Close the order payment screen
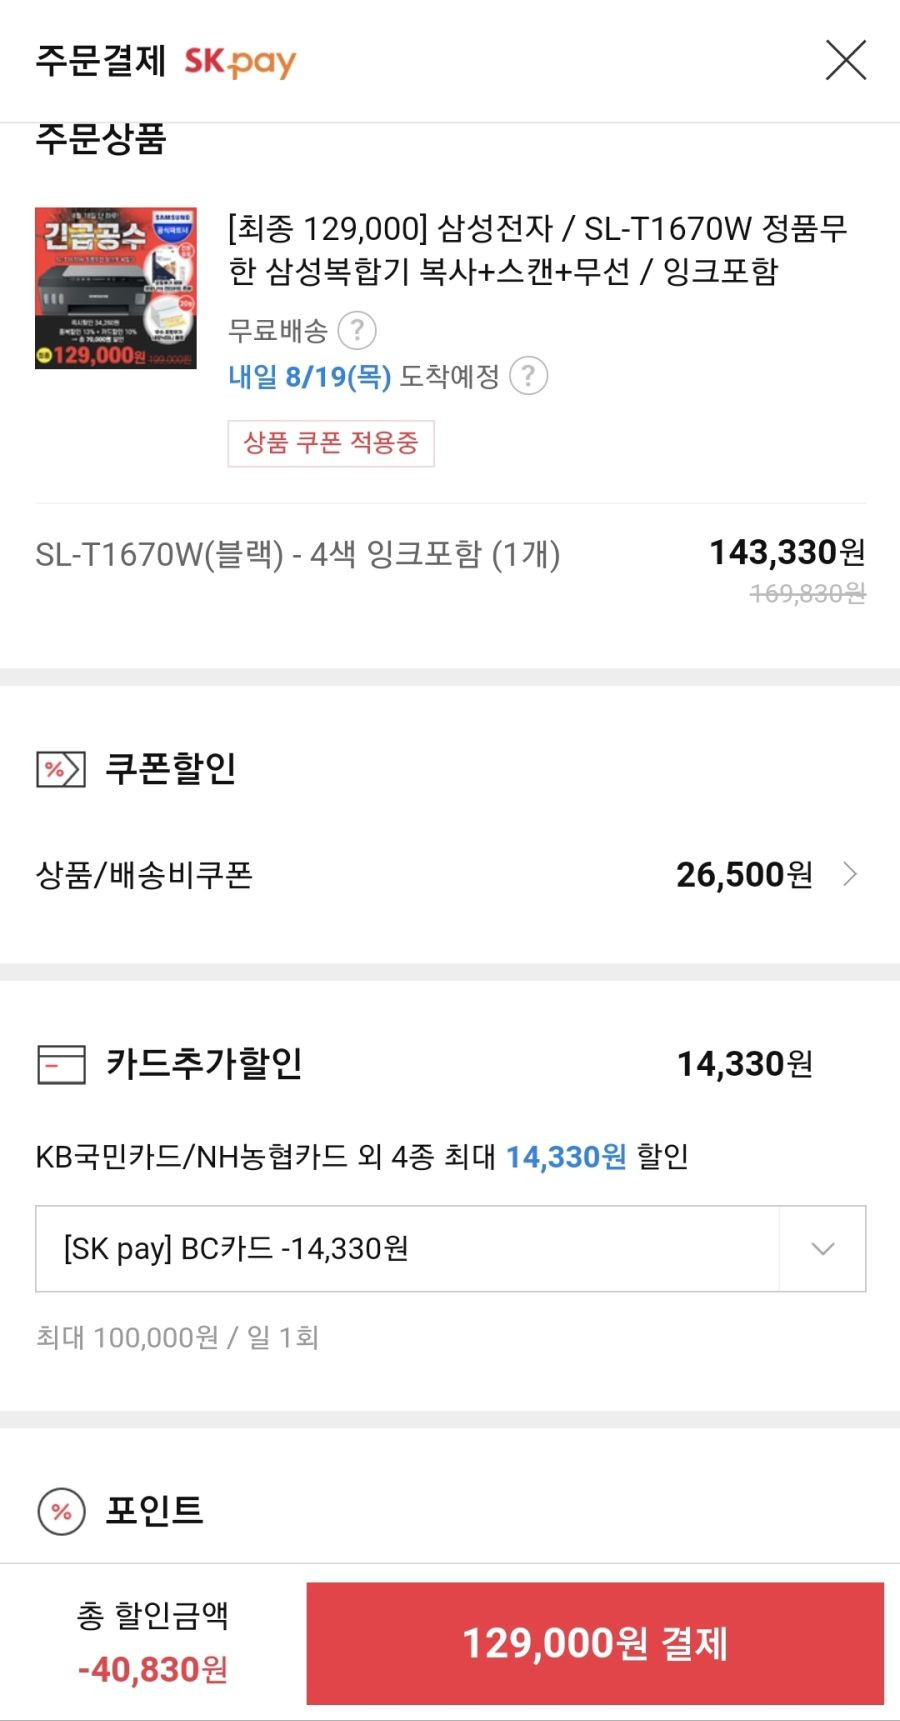900x1721 pixels. click(845, 60)
